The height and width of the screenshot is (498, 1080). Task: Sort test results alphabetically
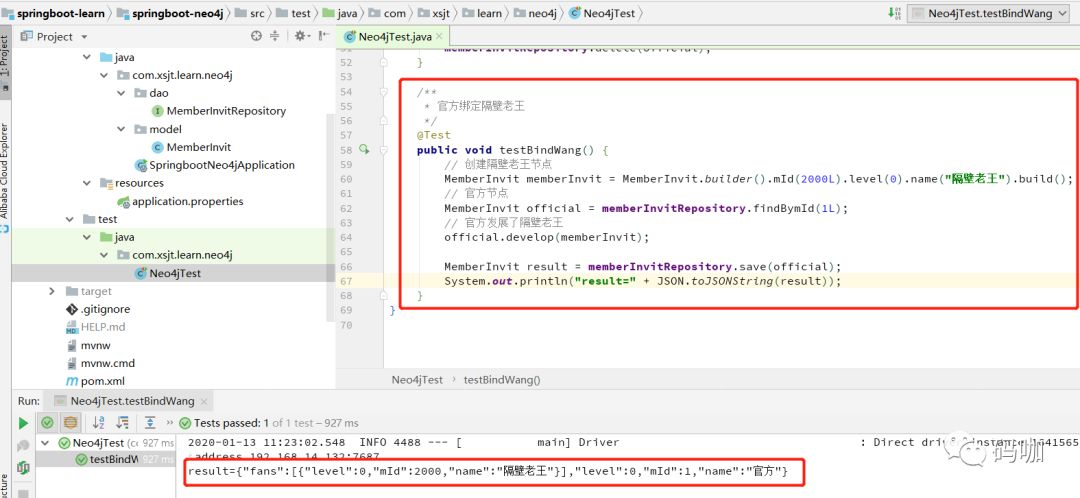click(98, 423)
